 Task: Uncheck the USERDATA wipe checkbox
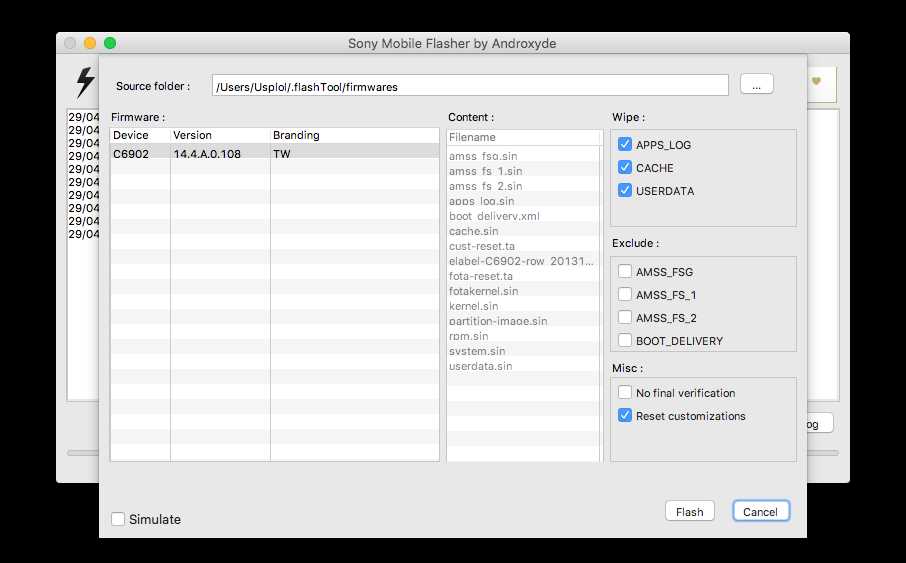coord(625,190)
